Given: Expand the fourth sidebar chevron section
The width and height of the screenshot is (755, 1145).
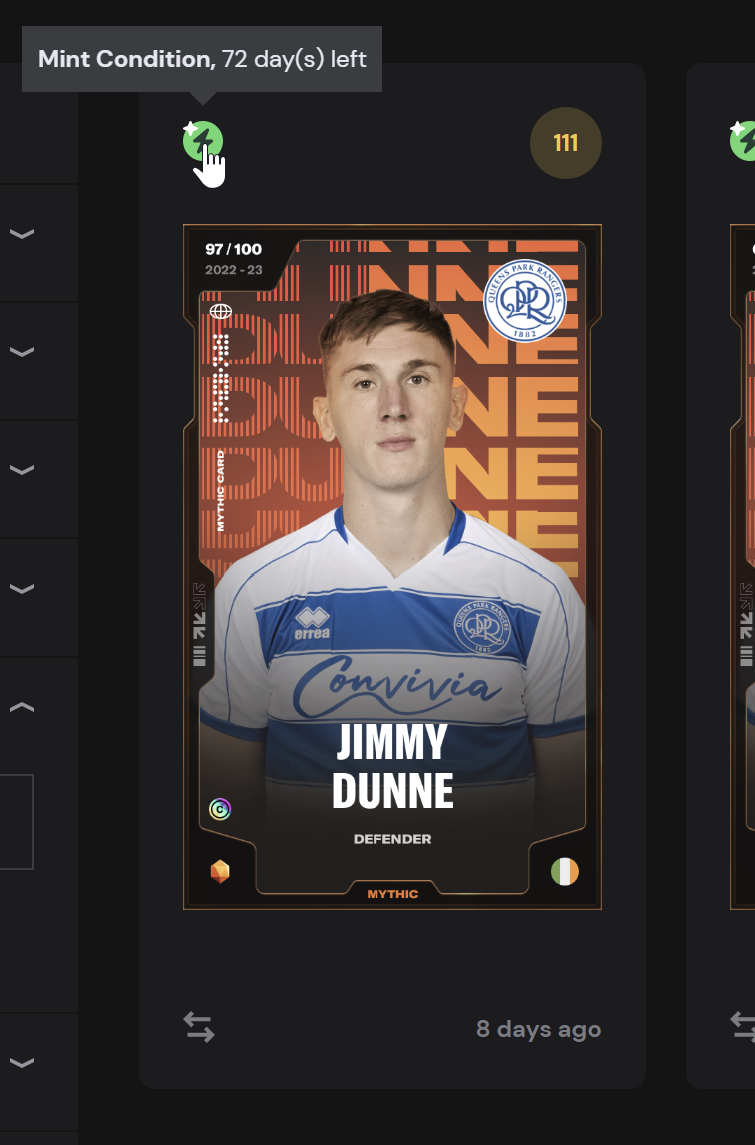Looking at the screenshot, I should point(22,589).
